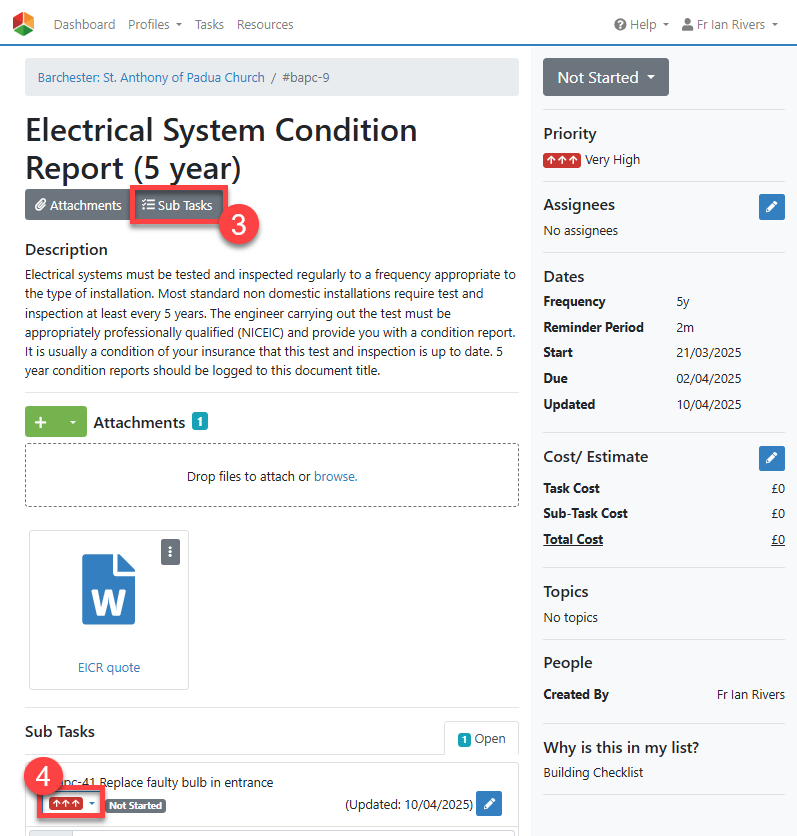Expand the Profiles dropdown menu

pyautogui.click(x=154, y=24)
